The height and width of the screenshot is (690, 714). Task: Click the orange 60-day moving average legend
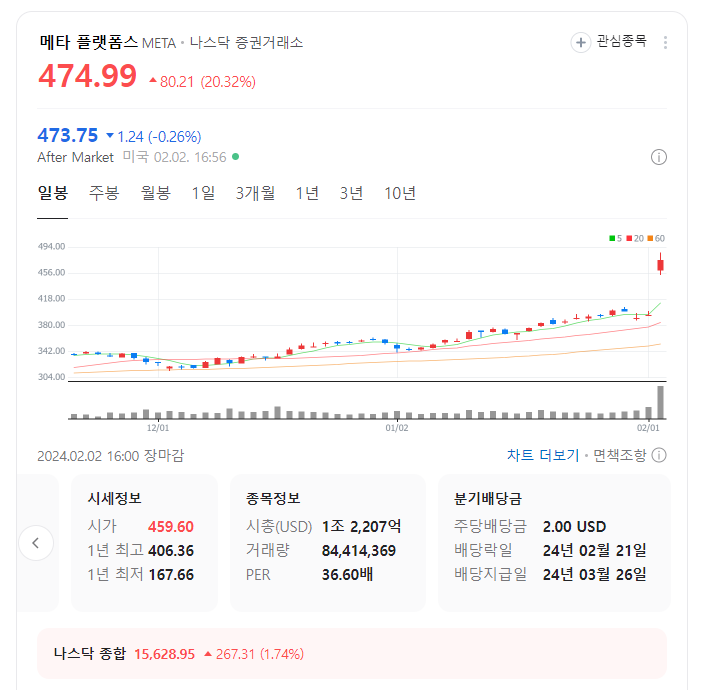(x=656, y=238)
